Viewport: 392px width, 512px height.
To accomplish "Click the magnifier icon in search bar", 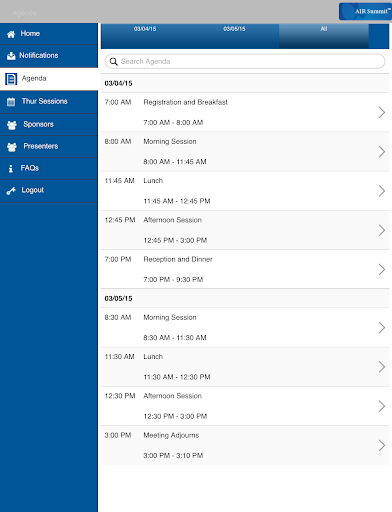I will pos(114,62).
